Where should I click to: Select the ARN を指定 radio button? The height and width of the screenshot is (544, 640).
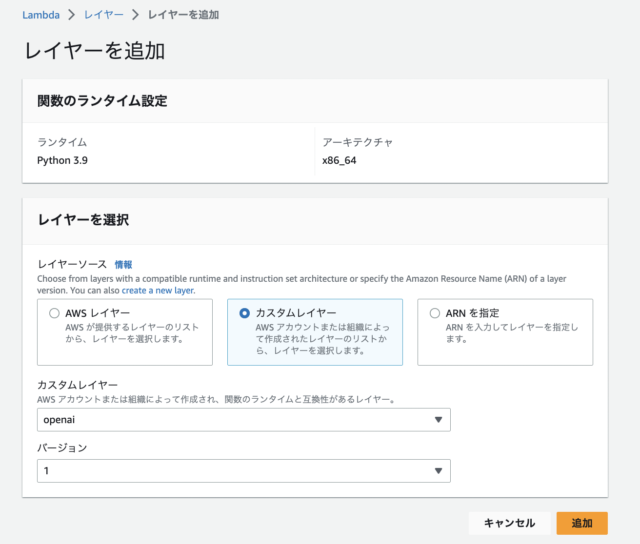[x=435, y=313]
